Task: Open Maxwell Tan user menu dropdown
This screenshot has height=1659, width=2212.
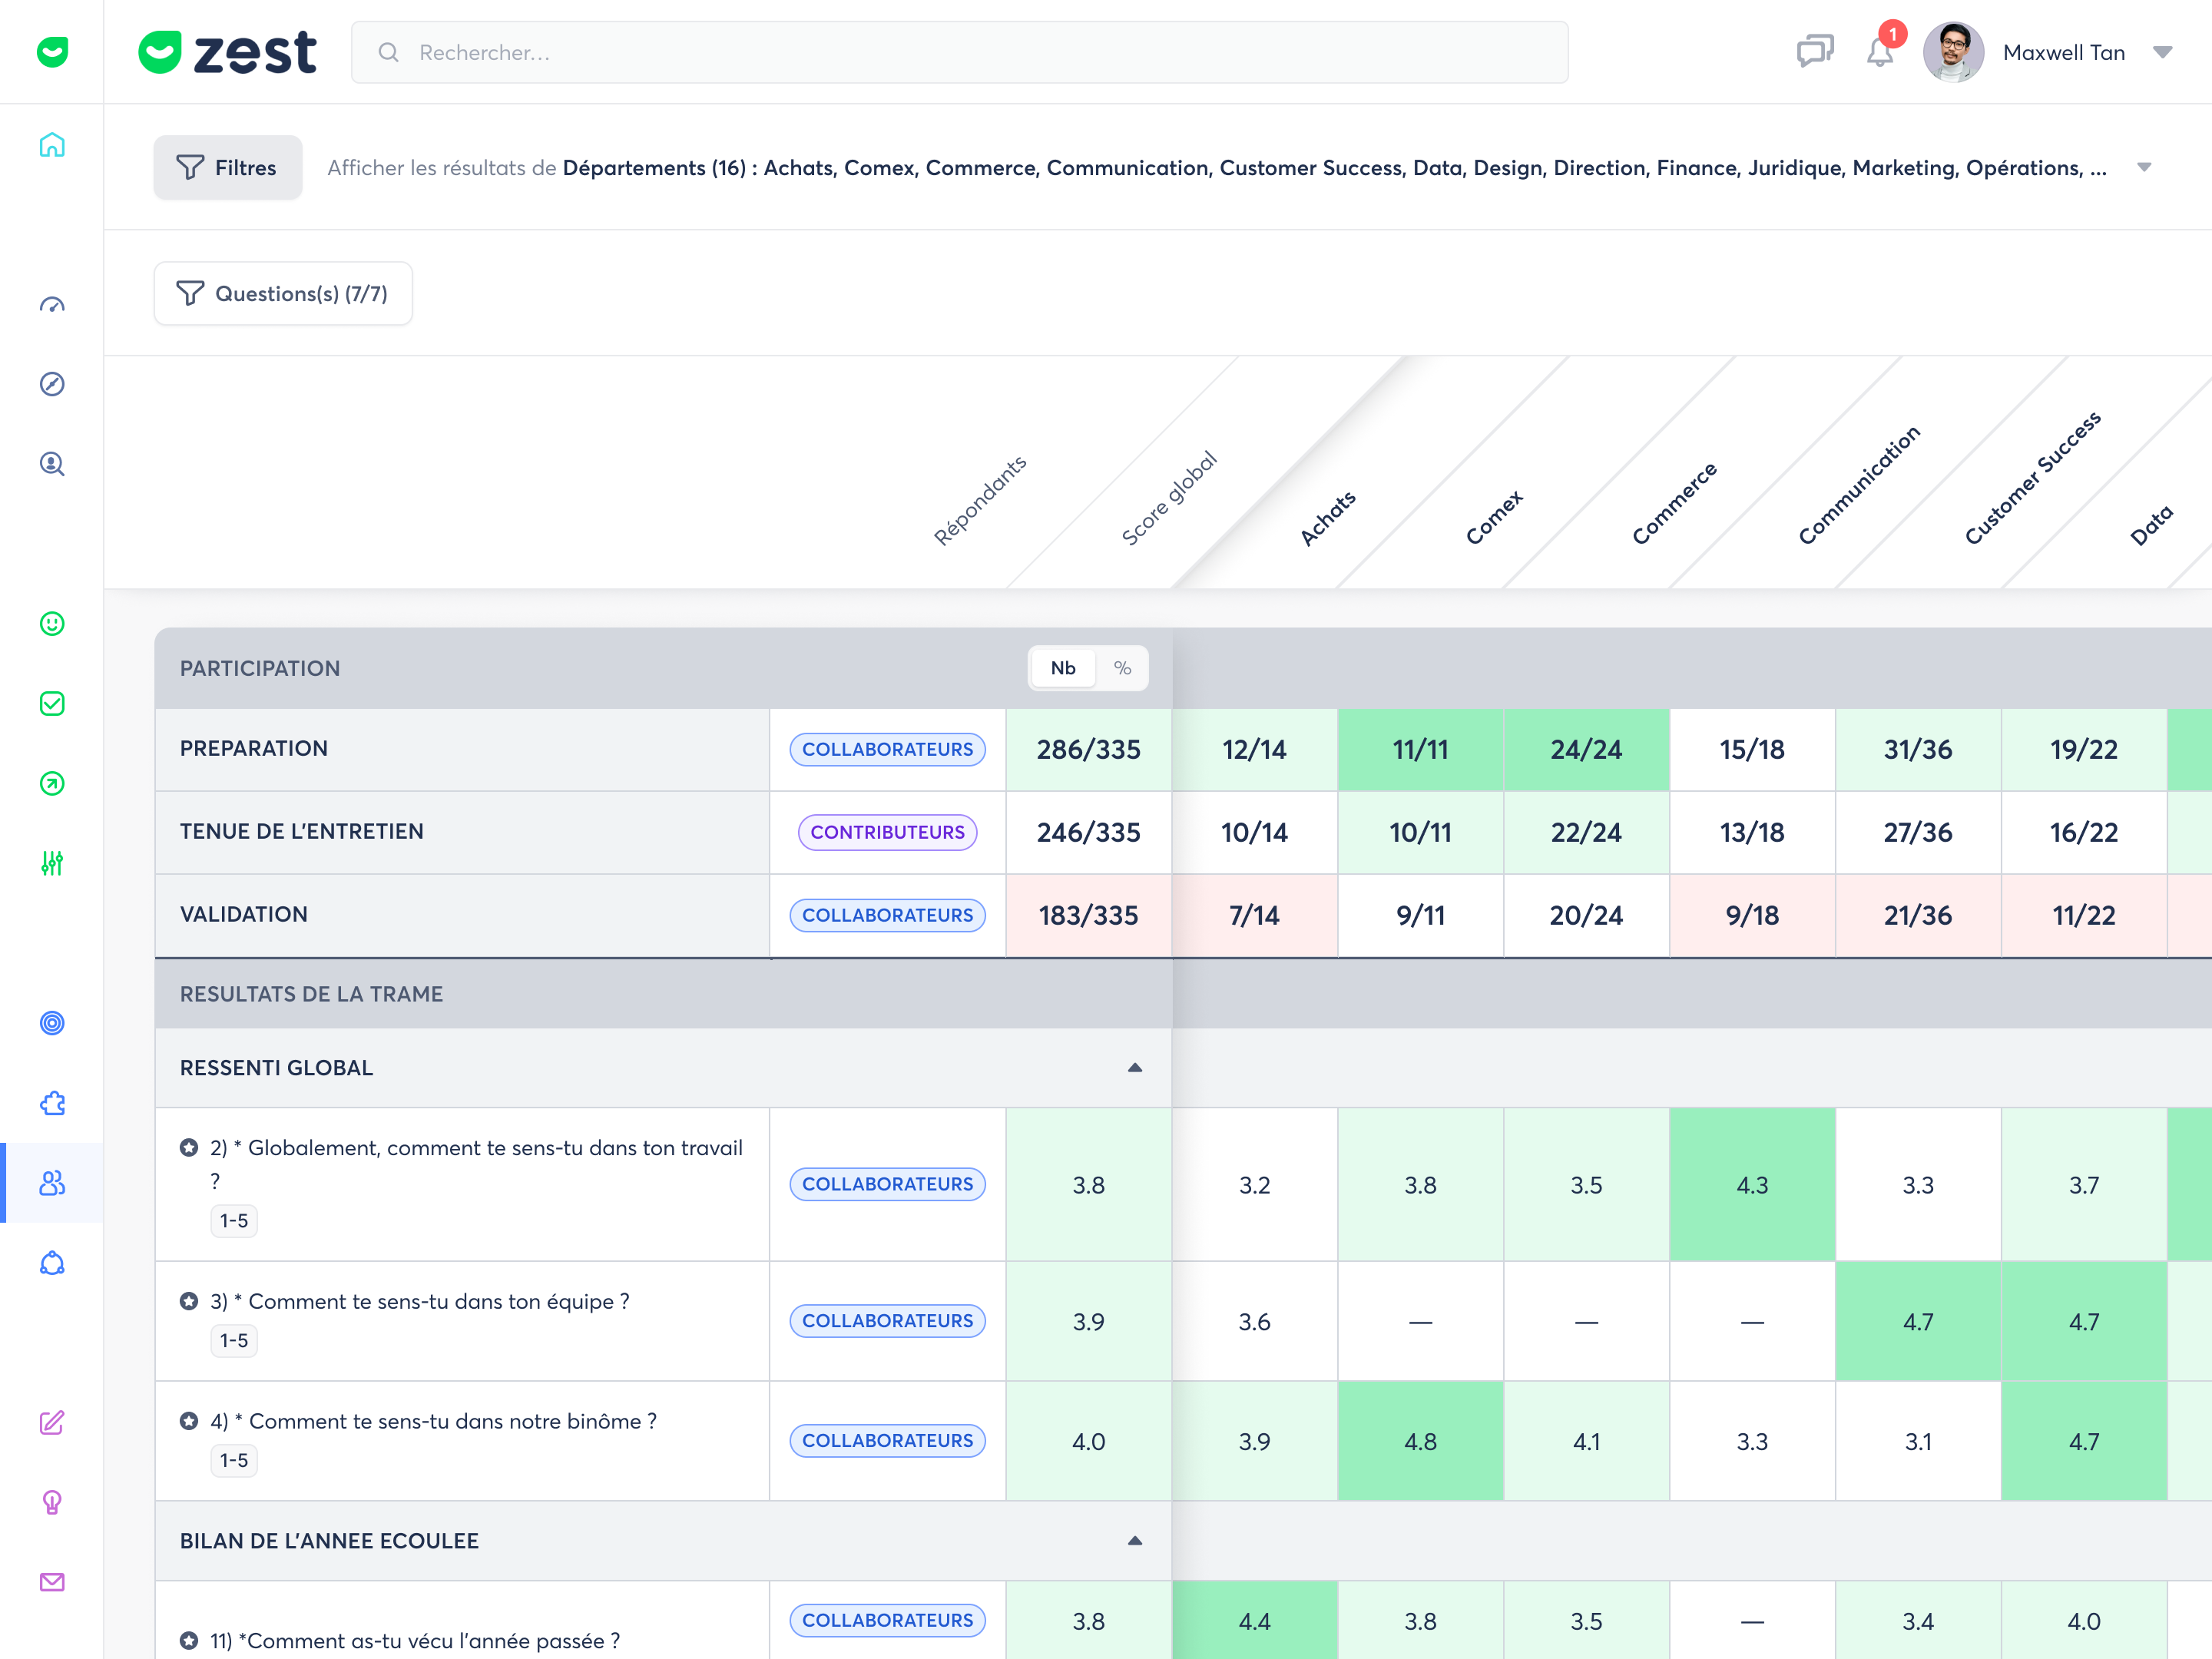Action: (2162, 53)
